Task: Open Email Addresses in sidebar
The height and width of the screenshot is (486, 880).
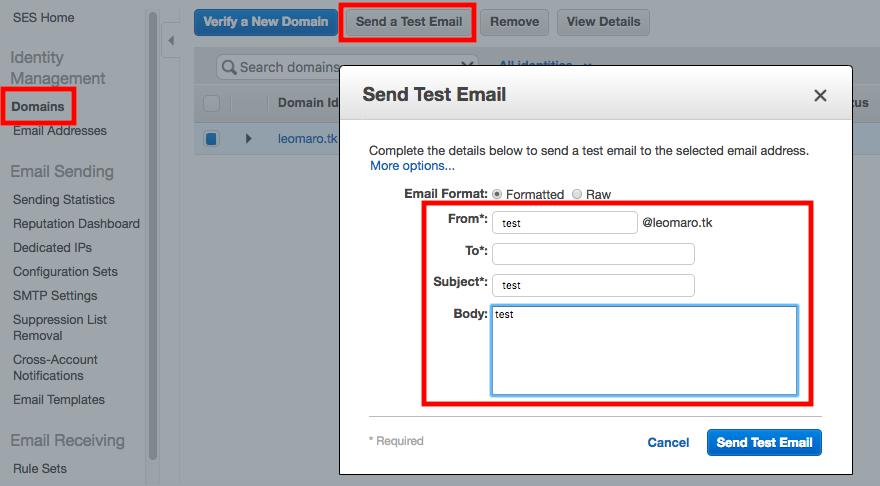Action: [60, 131]
